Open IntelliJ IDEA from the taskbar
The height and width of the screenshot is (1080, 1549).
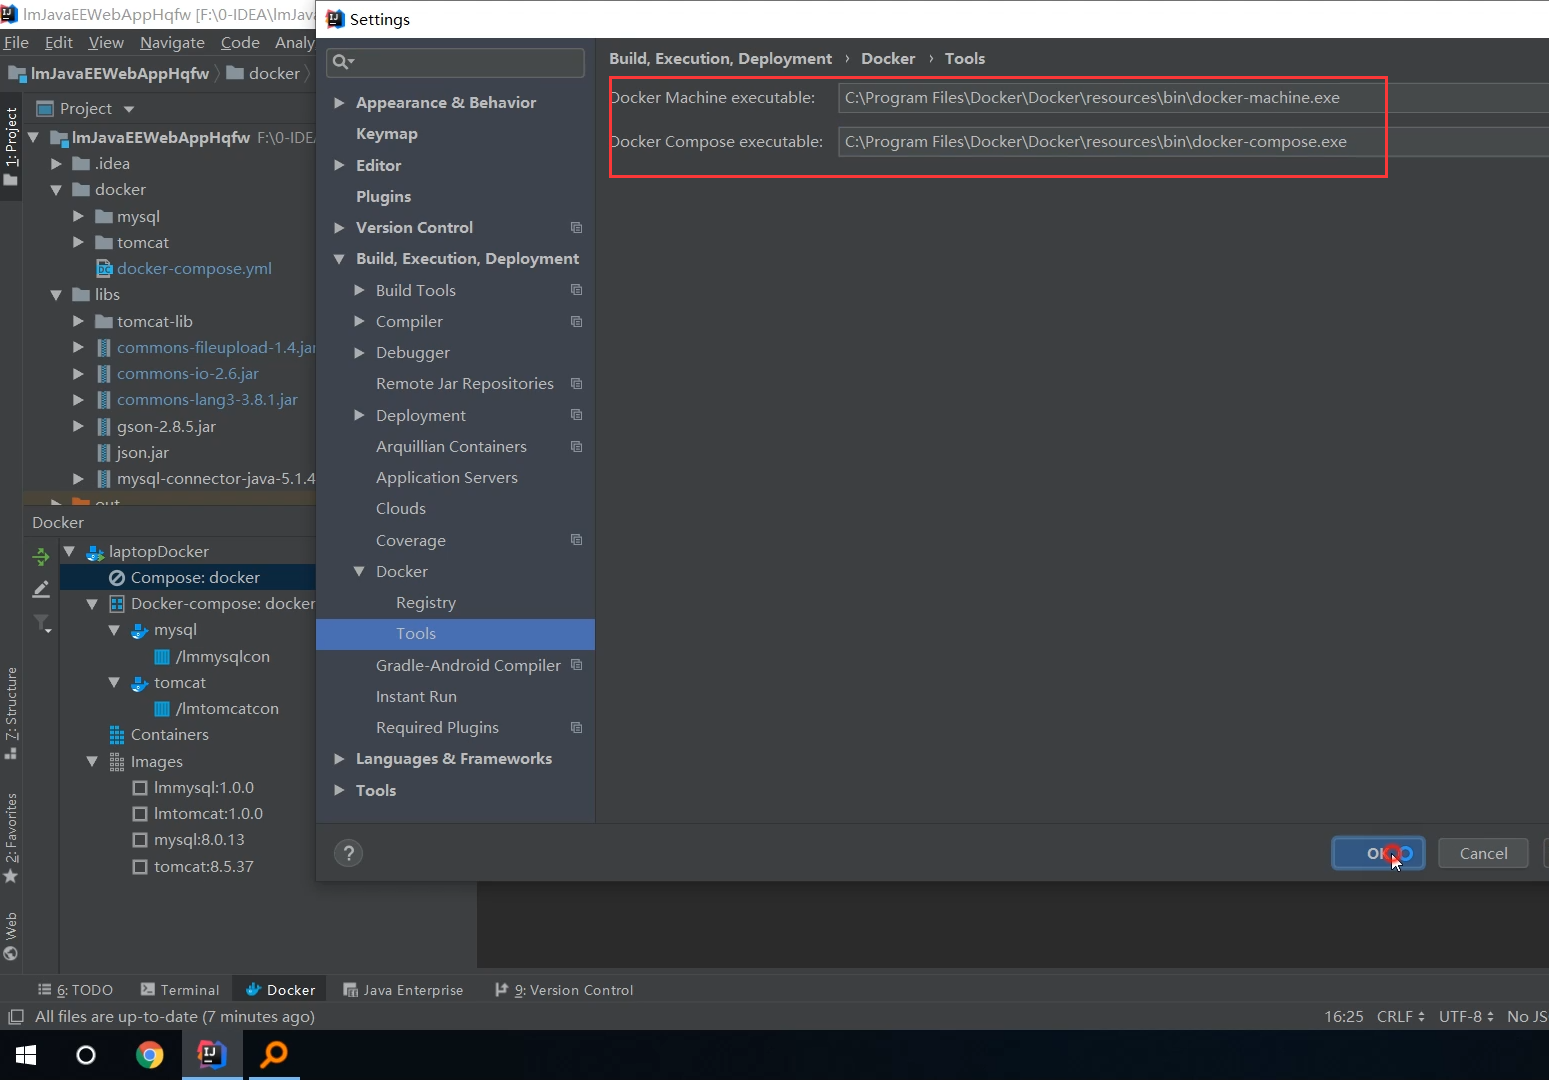tap(211, 1055)
